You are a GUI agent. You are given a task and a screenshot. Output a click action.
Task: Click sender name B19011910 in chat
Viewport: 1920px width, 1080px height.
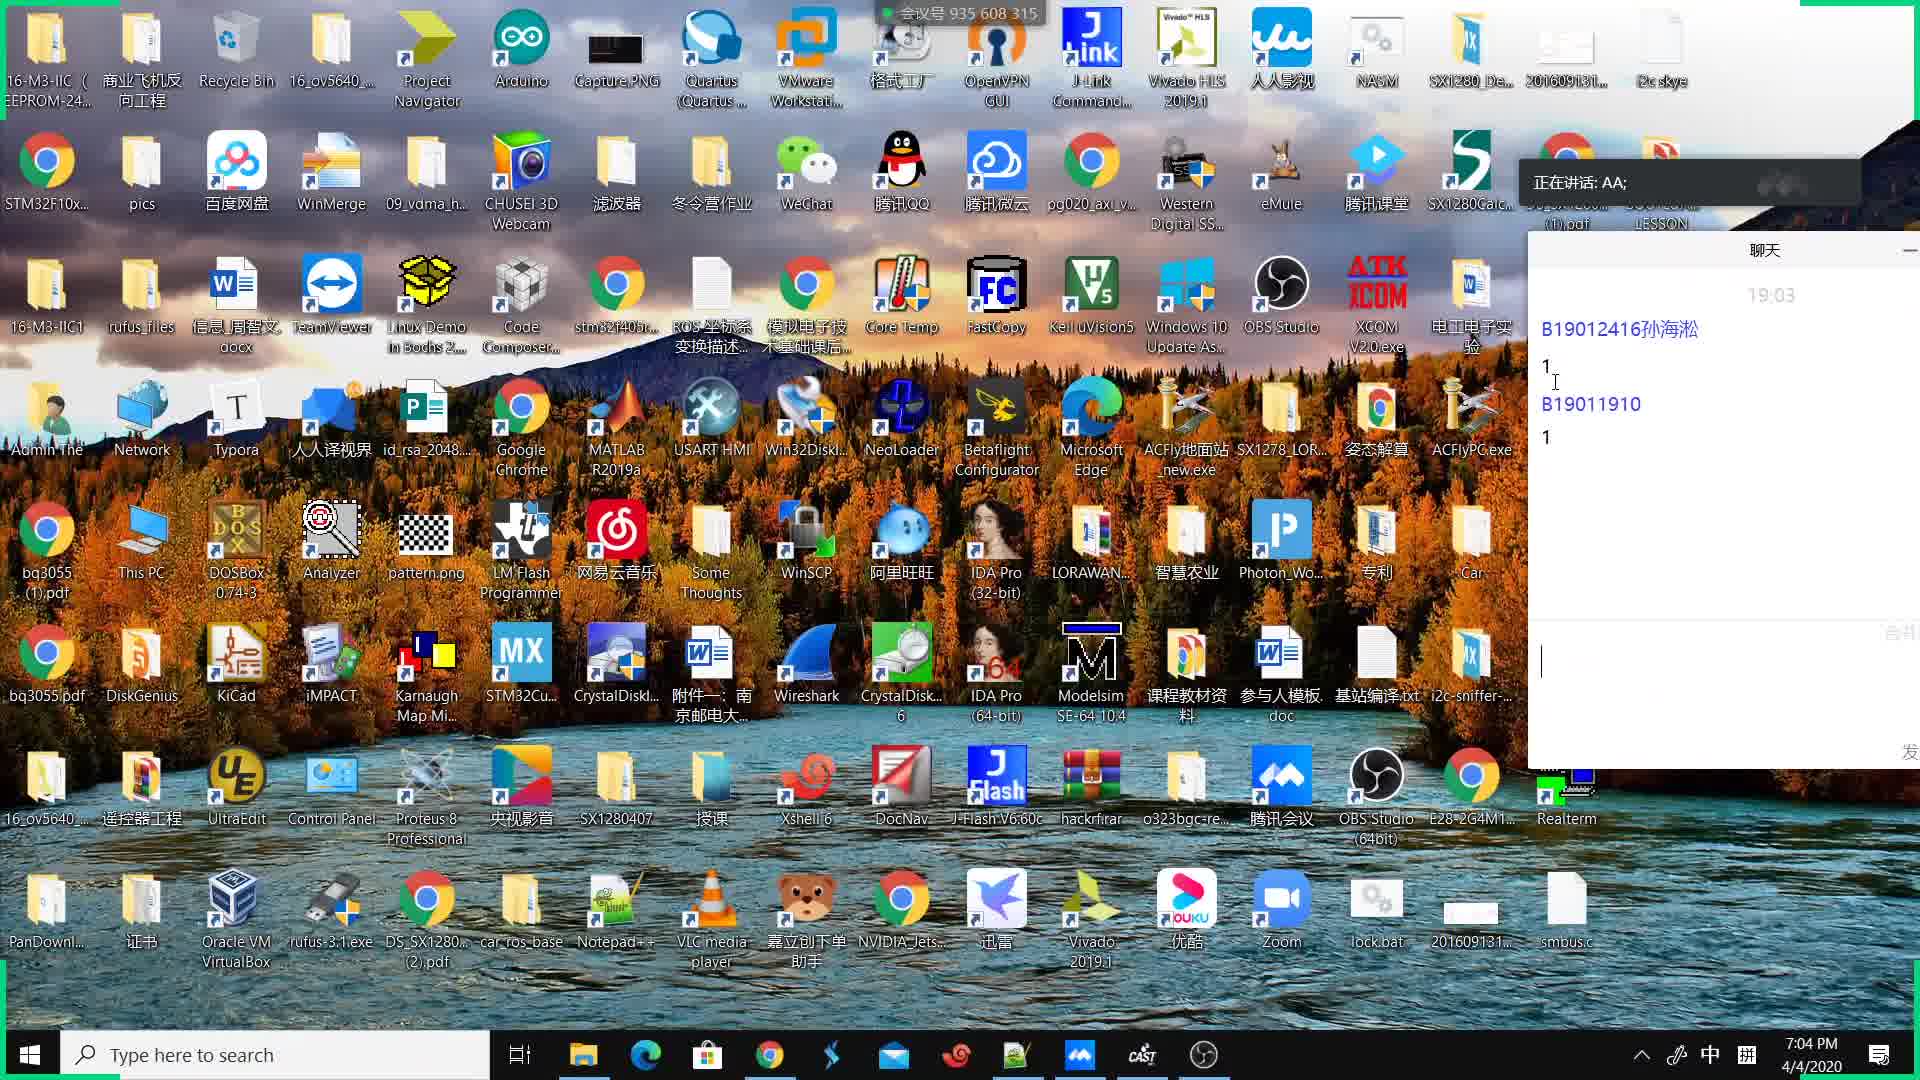coord(1590,404)
